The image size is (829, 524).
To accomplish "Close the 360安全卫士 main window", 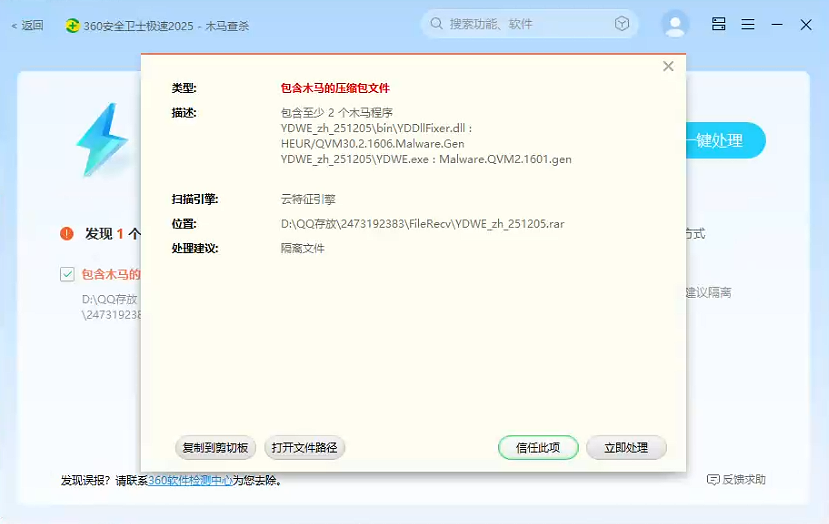I will point(806,24).
